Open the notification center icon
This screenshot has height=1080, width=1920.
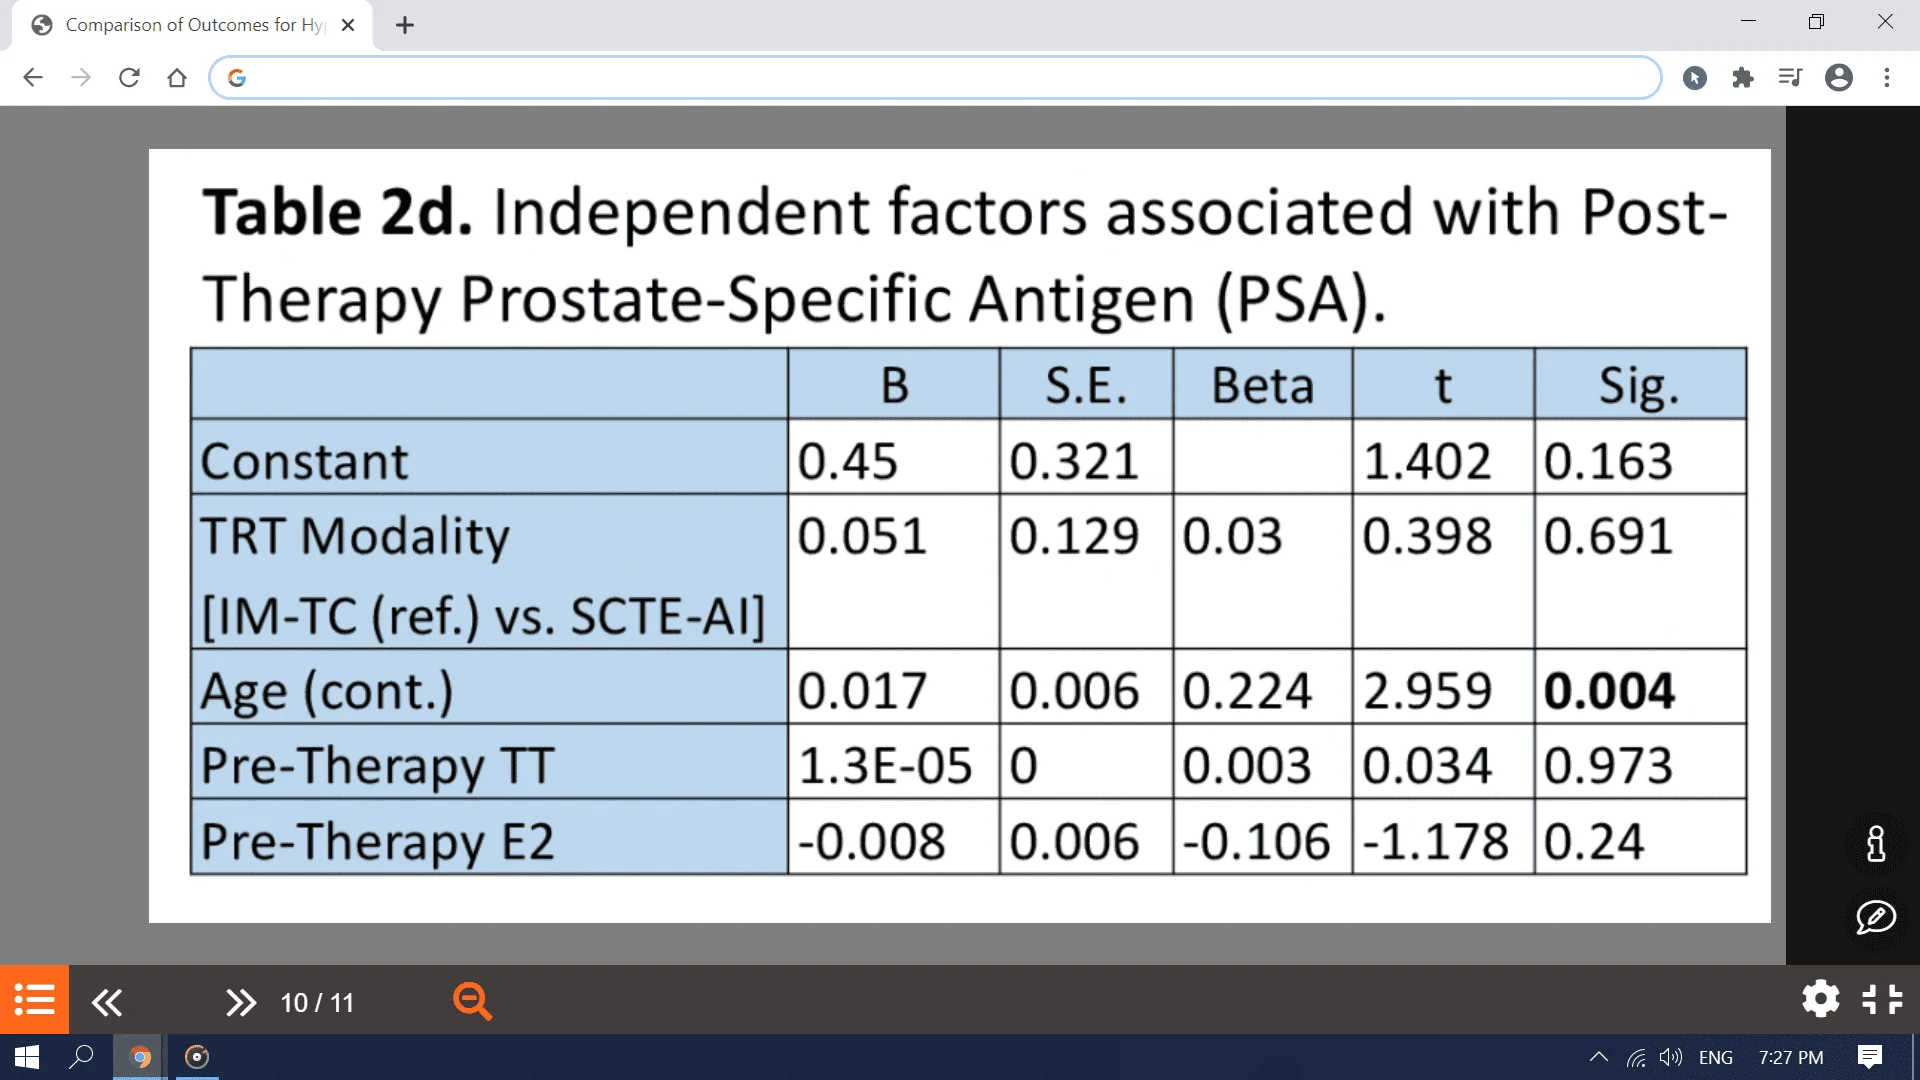(x=1870, y=1057)
